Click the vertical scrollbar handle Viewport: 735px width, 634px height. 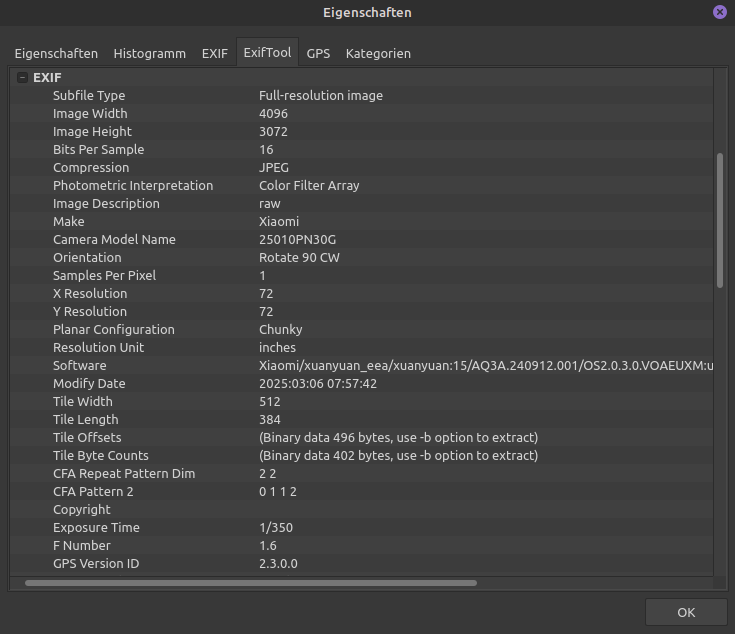coord(720,220)
